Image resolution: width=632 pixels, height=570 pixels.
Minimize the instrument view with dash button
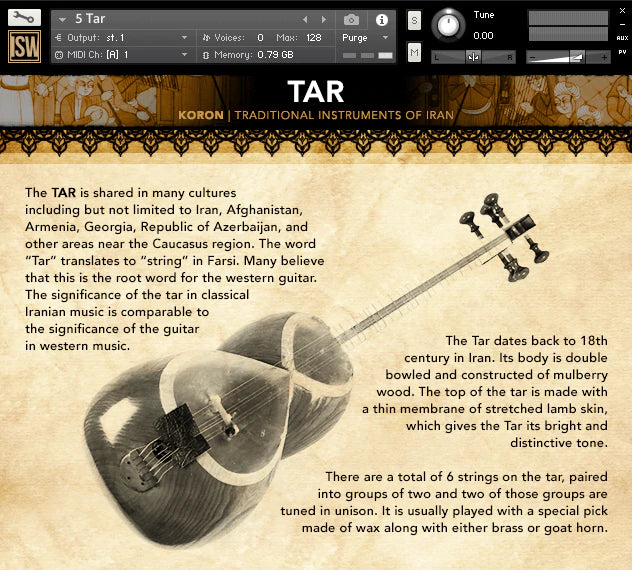(x=622, y=24)
